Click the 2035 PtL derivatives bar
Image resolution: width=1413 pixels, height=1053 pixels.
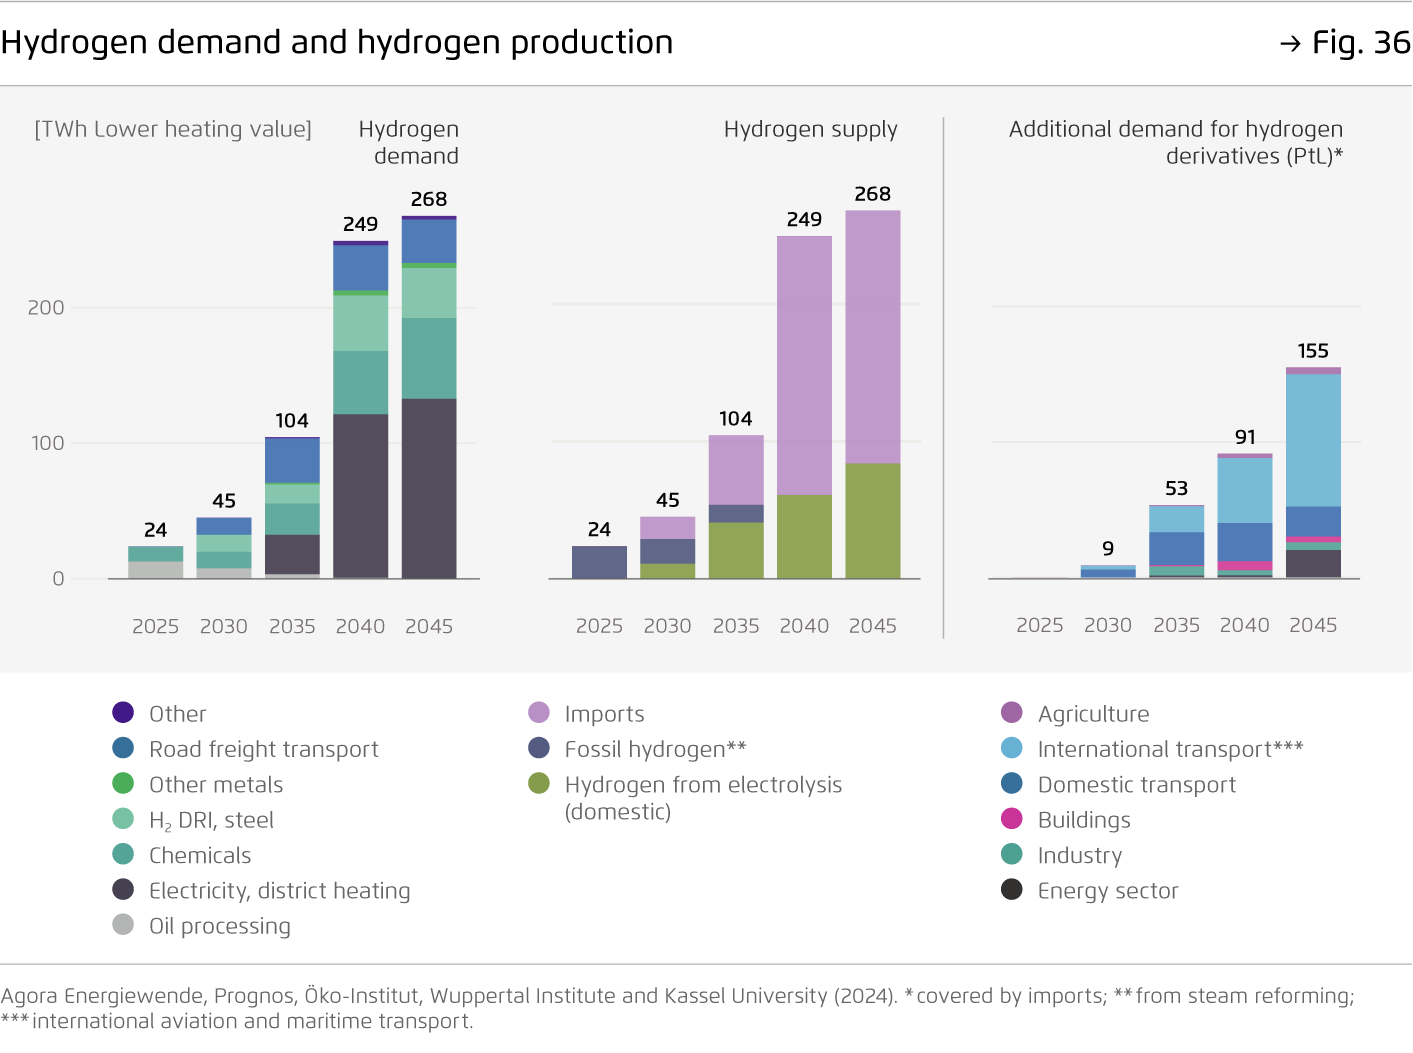[x=1176, y=542]
